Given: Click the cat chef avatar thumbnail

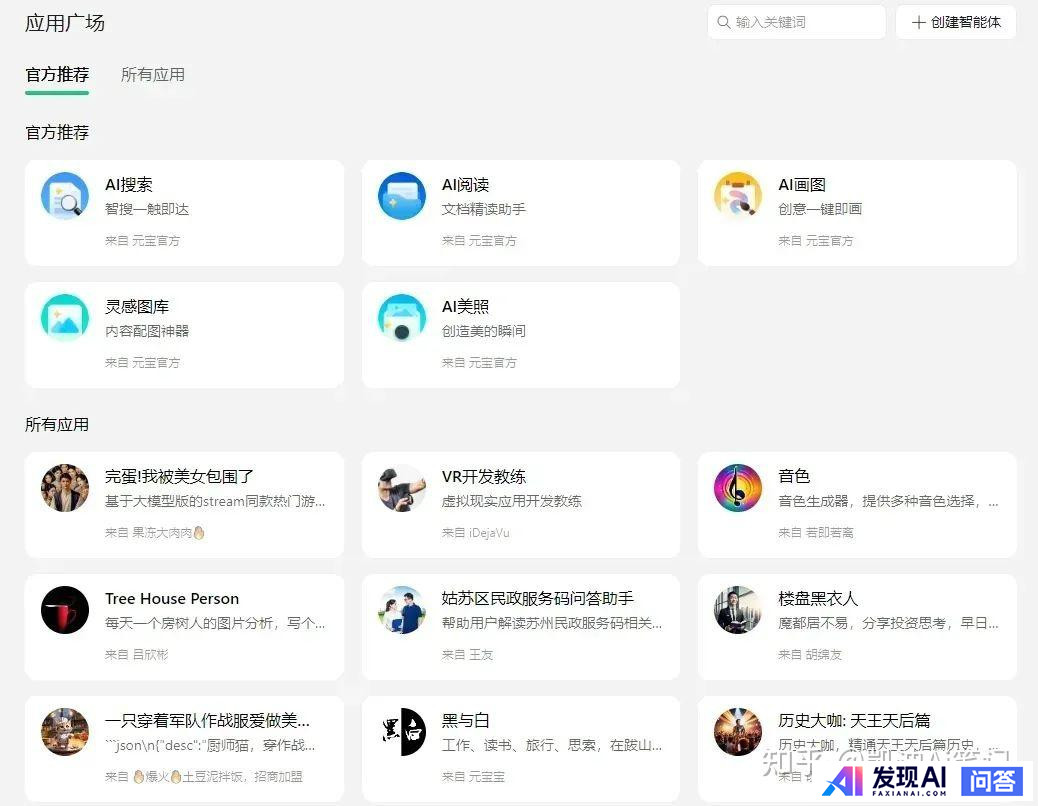Looking at the screenshot, I should tap(65, 732).
